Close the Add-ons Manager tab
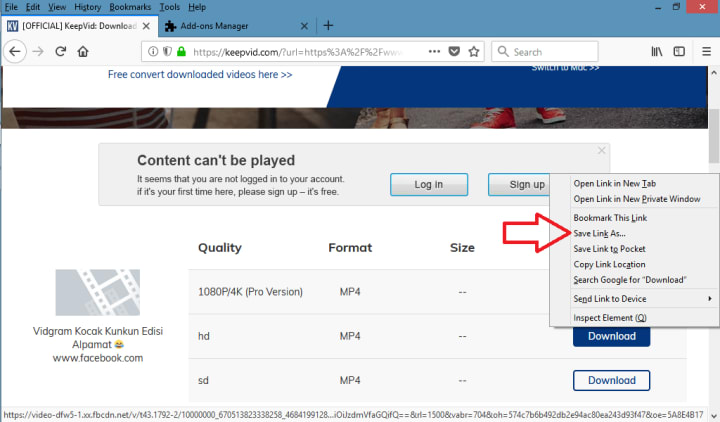The width and height of the screenshot is (720, 422). [x=304, y=26]
